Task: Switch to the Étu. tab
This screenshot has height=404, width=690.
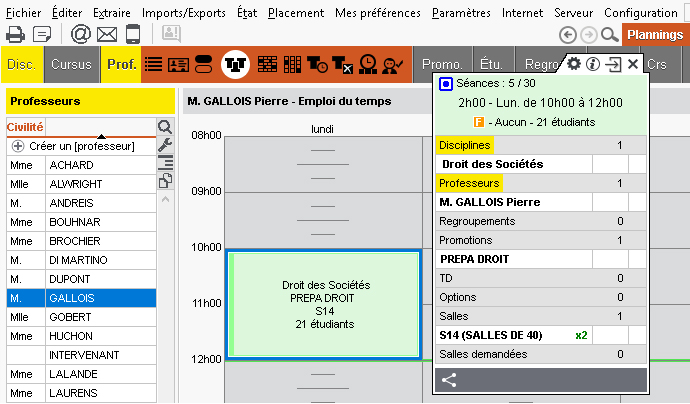Action: [492, 64]
